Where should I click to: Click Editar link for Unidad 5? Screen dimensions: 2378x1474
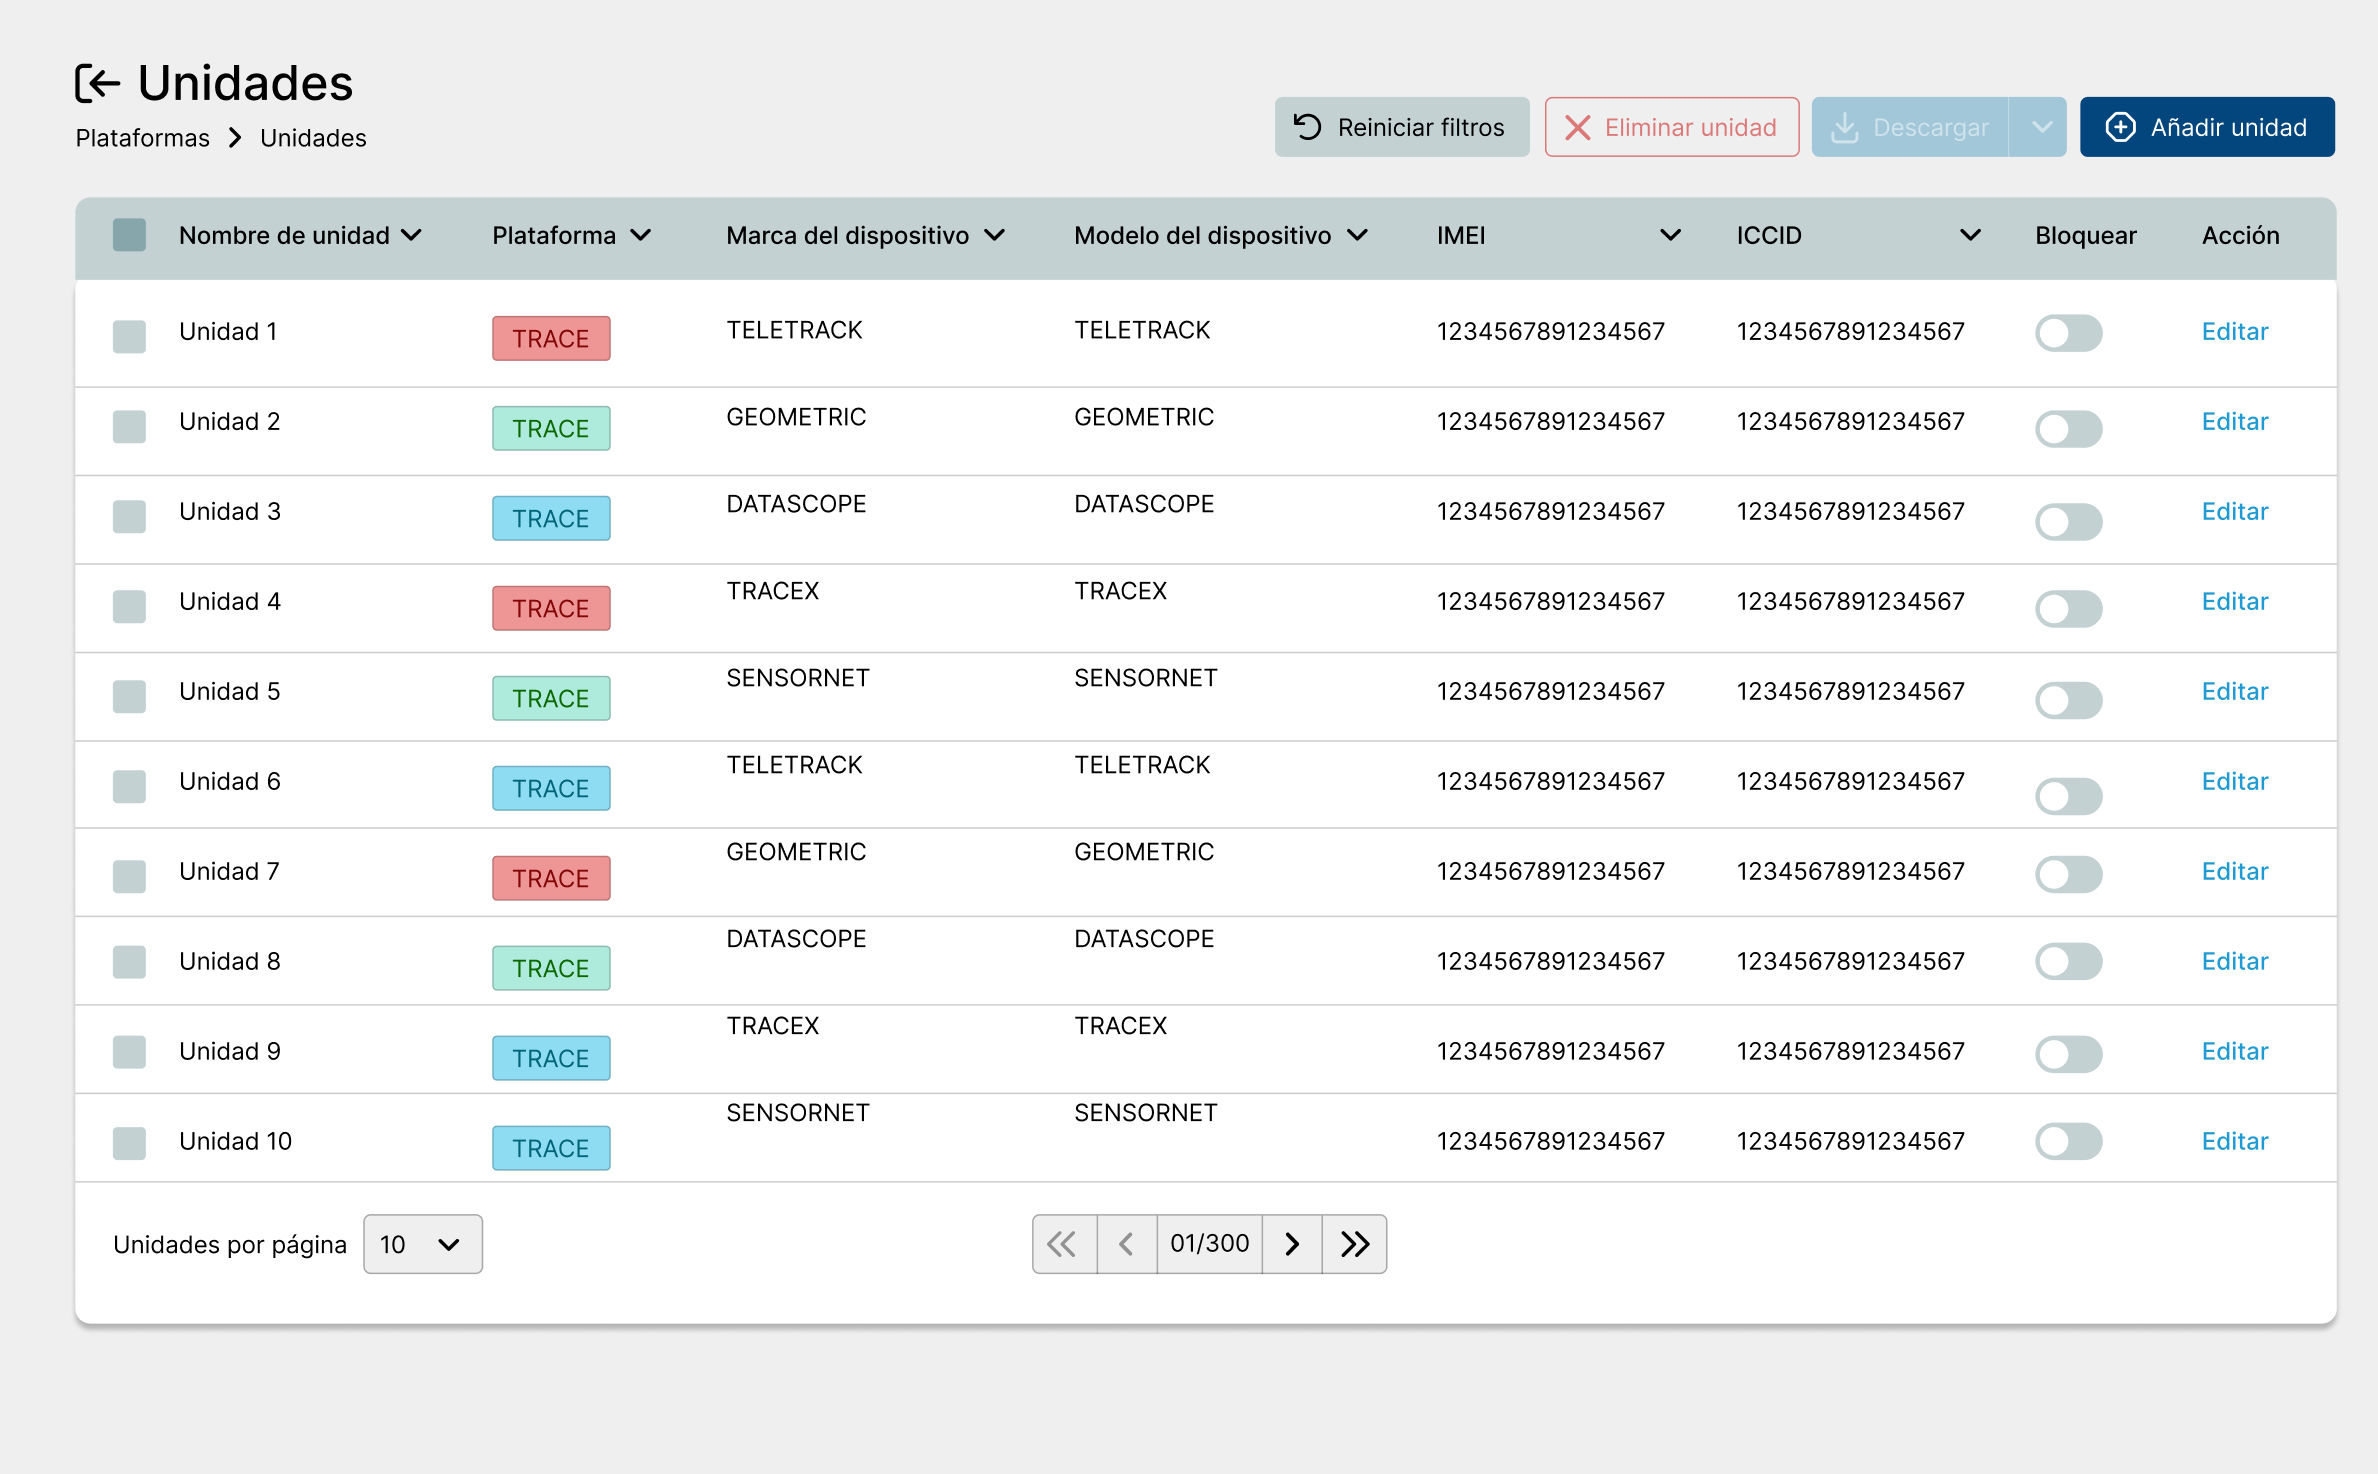(2234, 691)
